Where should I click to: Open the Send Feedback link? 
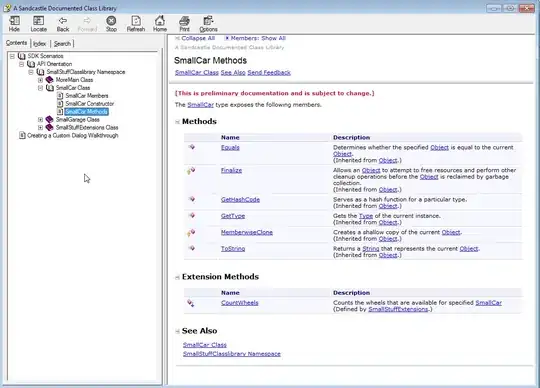(269, 73)
